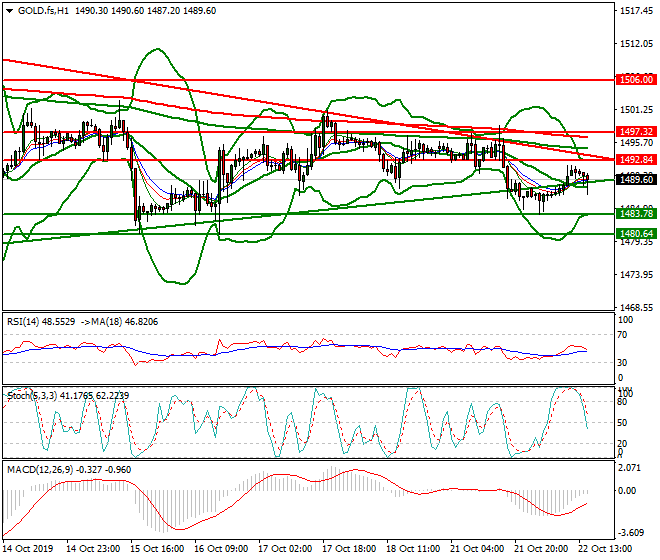Click the 1497.32 red price level label
The image size is (660, 560).
pos(636,132)
